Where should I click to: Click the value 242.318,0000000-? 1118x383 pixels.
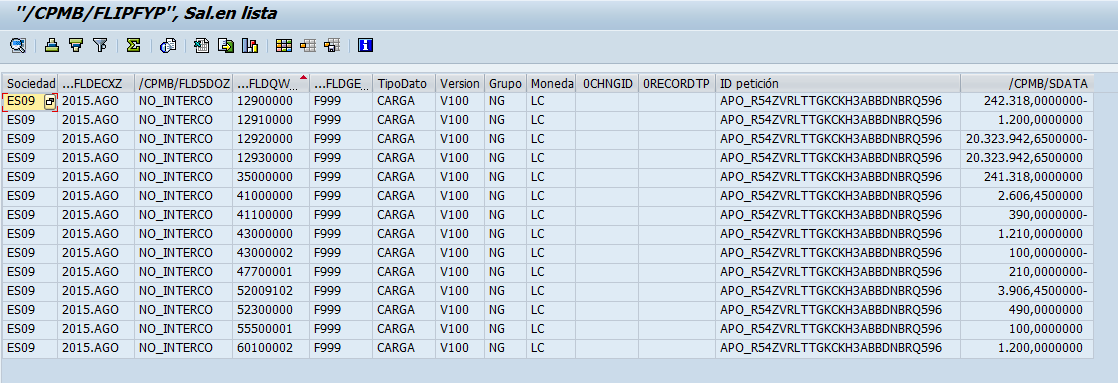coord(1035,102)
